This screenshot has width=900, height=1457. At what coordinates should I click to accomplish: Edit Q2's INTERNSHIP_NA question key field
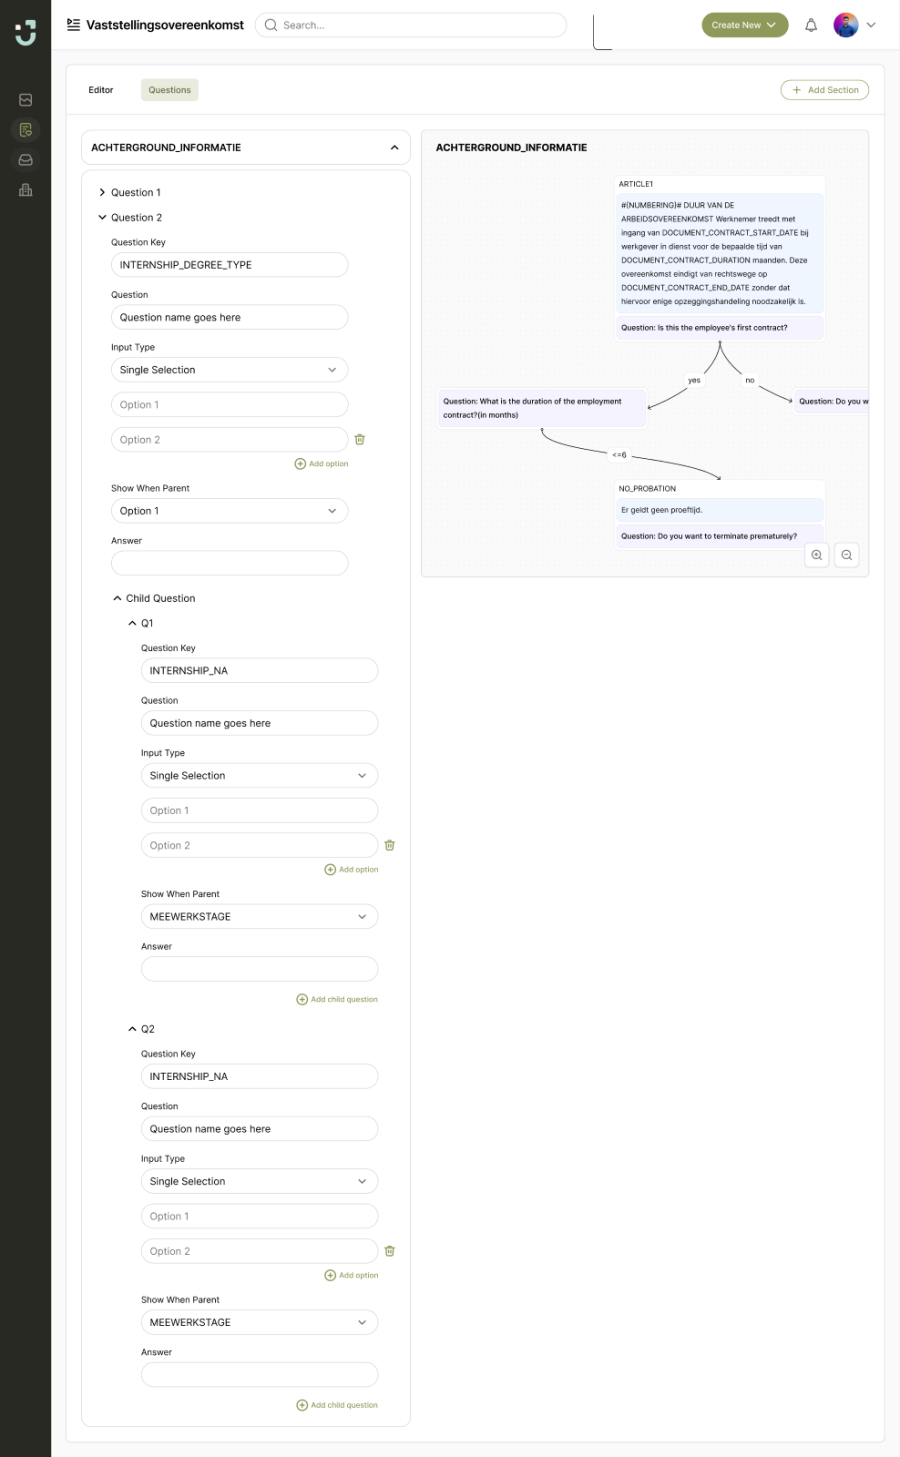[260, 1077]
